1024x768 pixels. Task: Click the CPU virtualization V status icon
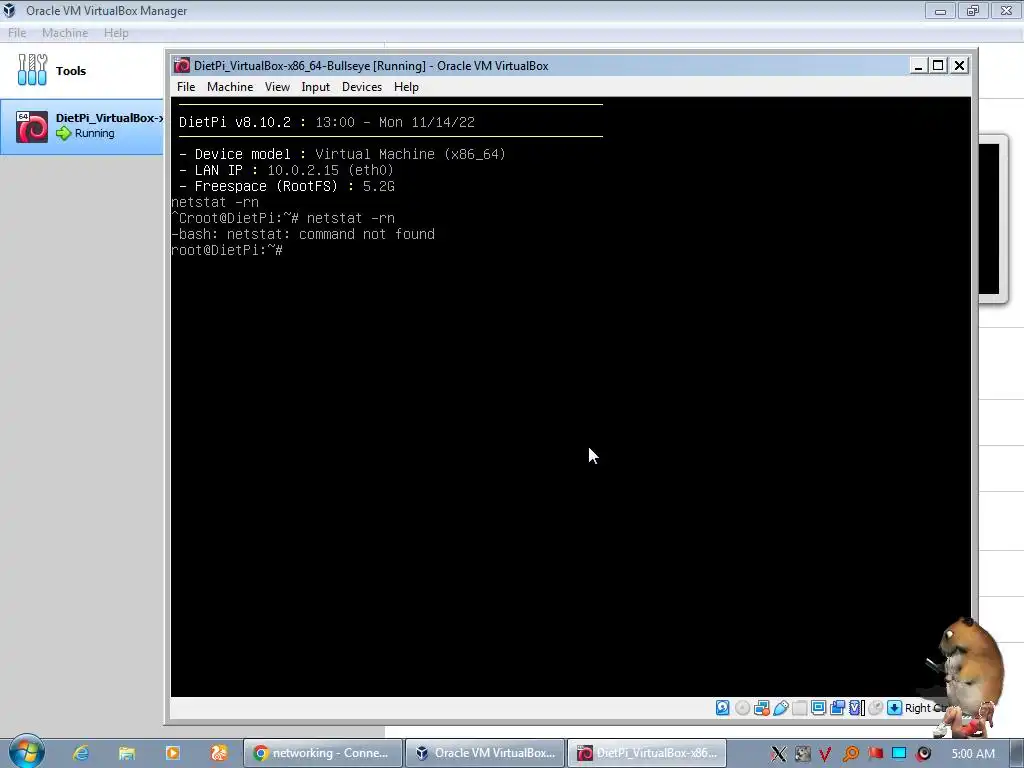856,708
